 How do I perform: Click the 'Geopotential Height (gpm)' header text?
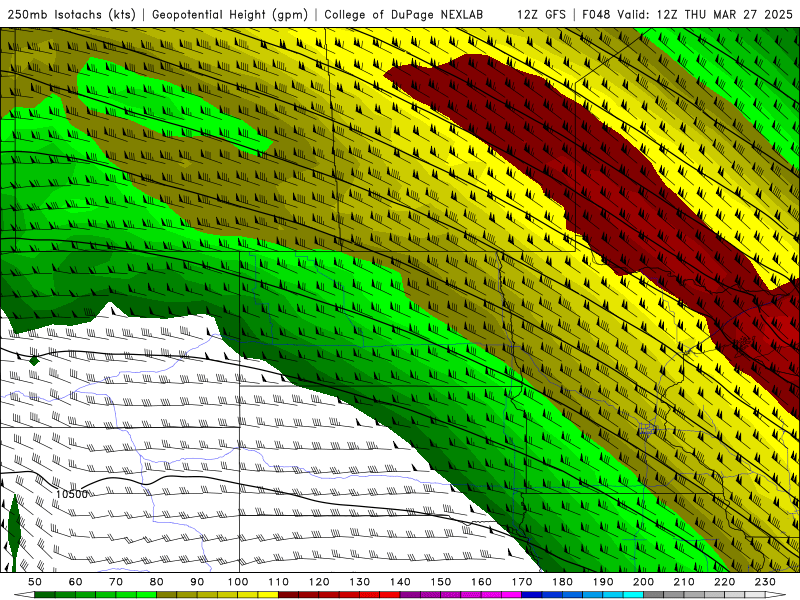click(x=230, y=14)
